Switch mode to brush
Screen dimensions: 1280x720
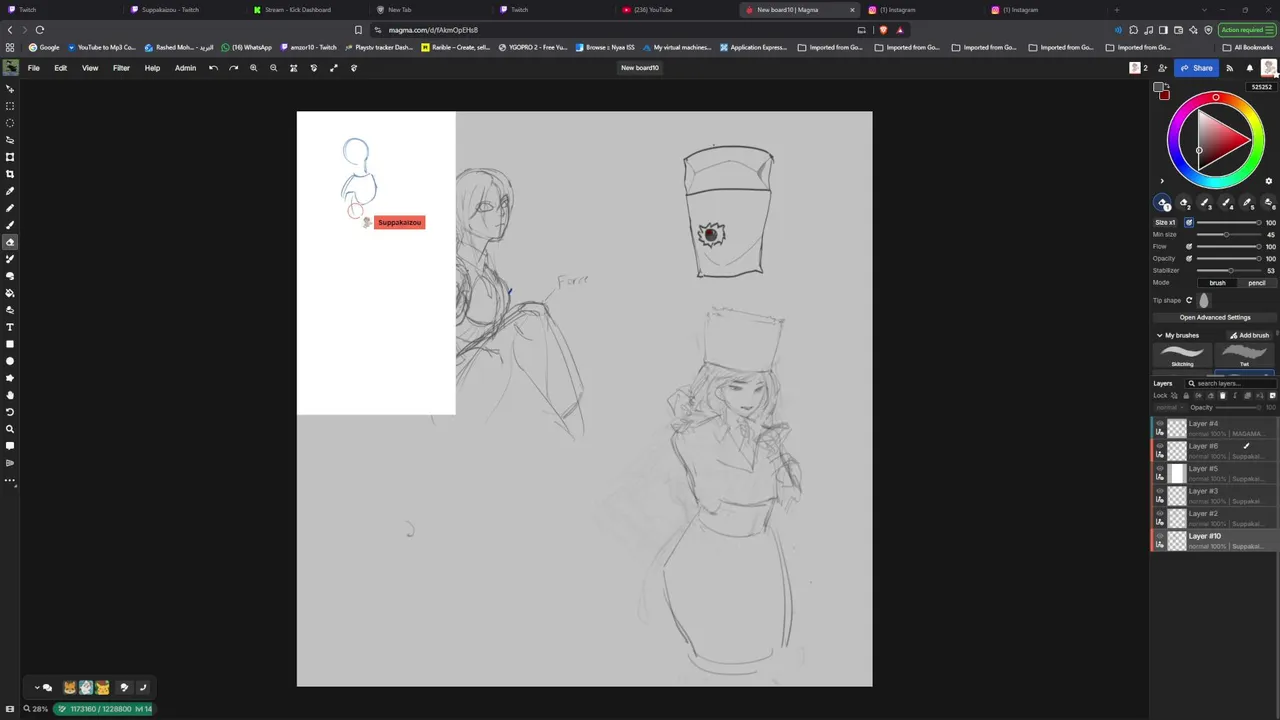point(1217,283)
